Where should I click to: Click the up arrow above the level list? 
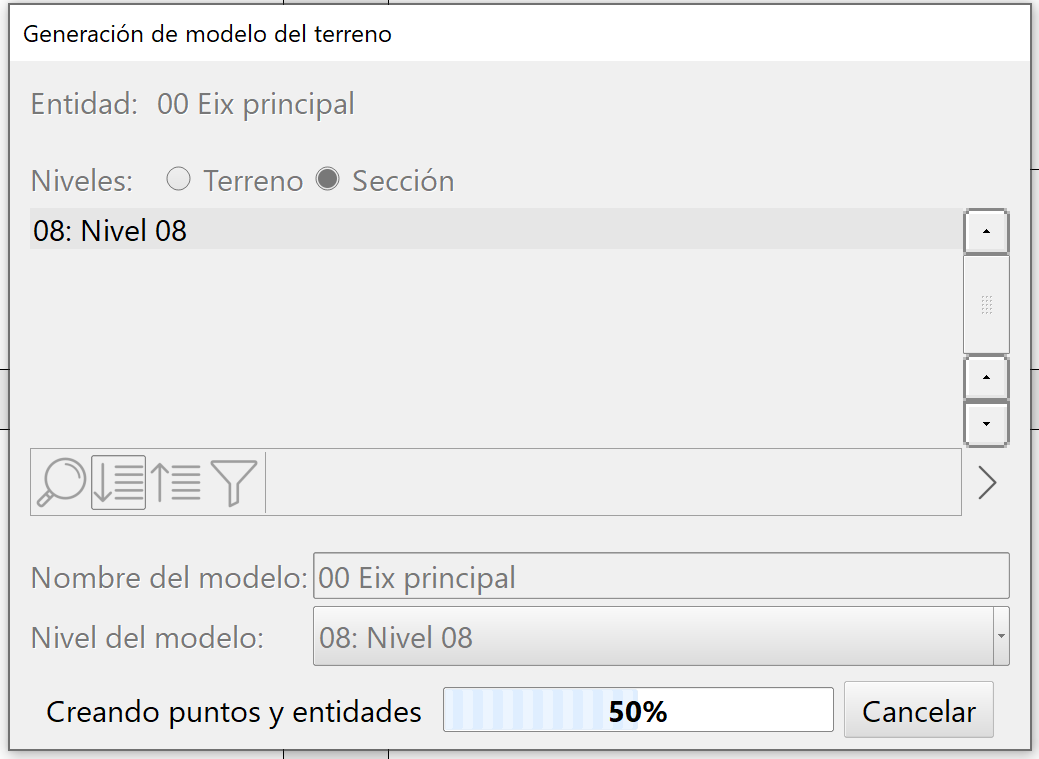pos(986,231)
